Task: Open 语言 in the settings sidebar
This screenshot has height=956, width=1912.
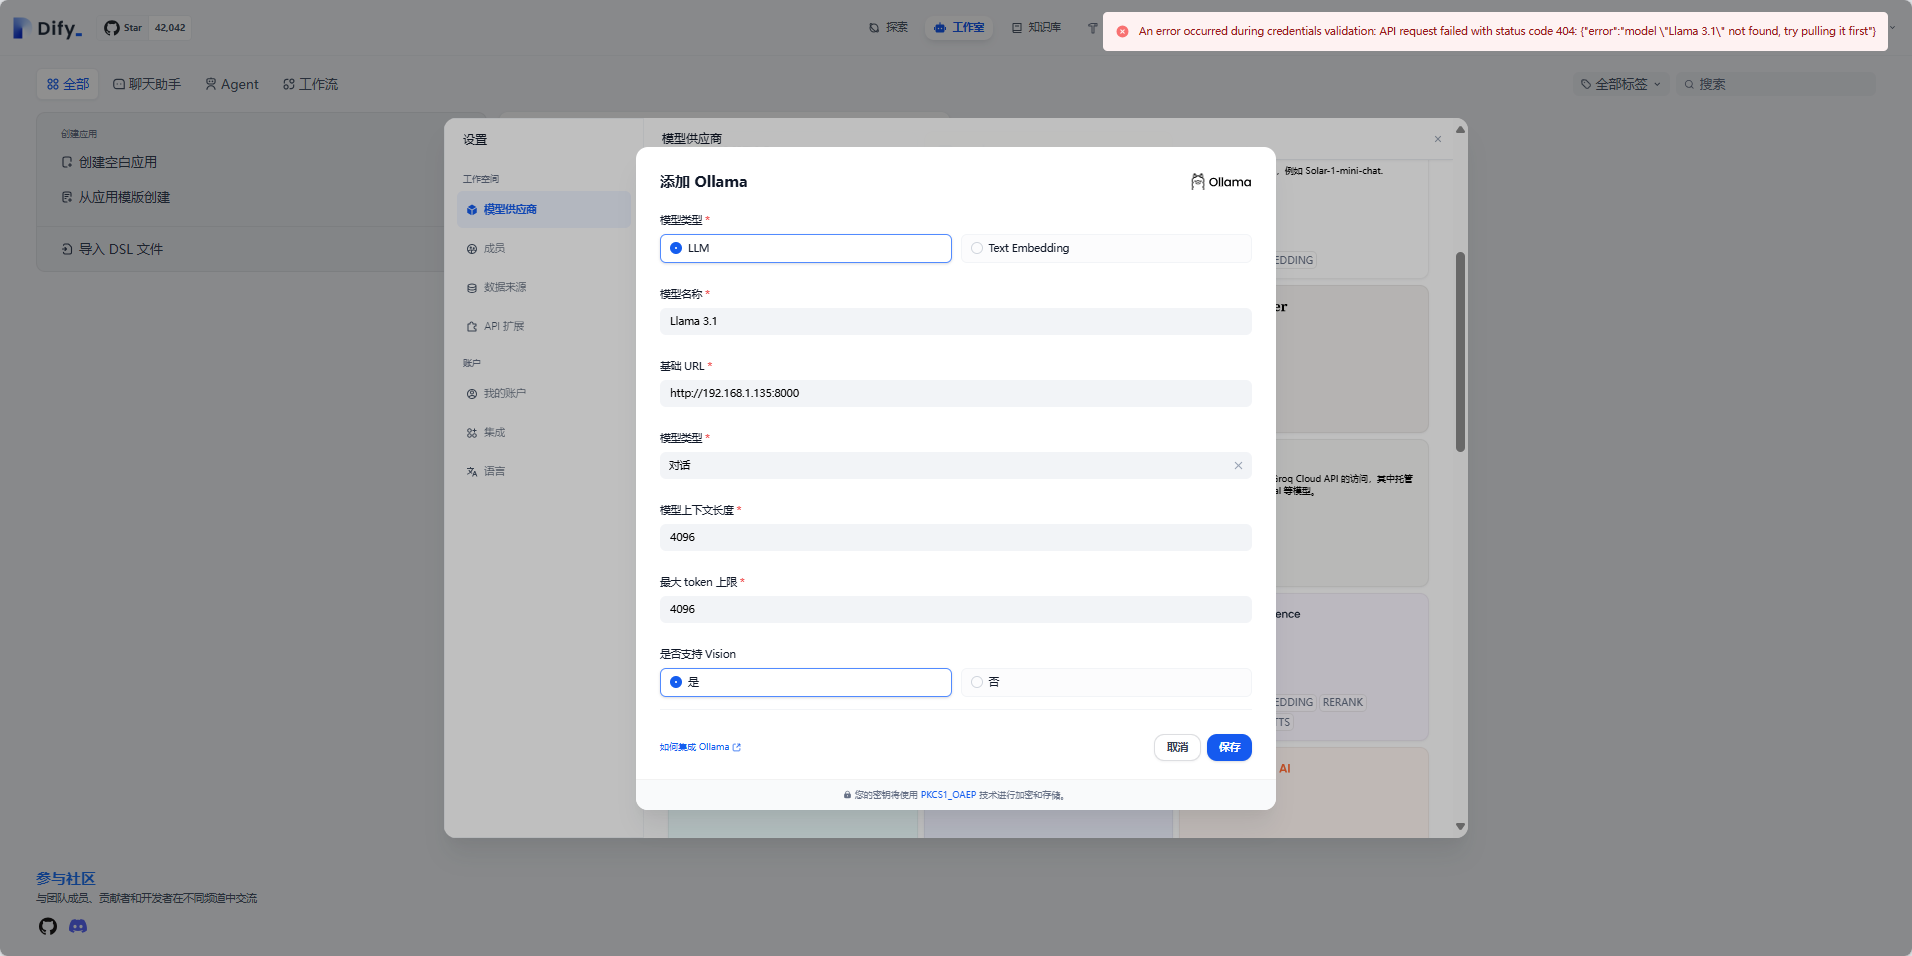Action: (544, 471)
